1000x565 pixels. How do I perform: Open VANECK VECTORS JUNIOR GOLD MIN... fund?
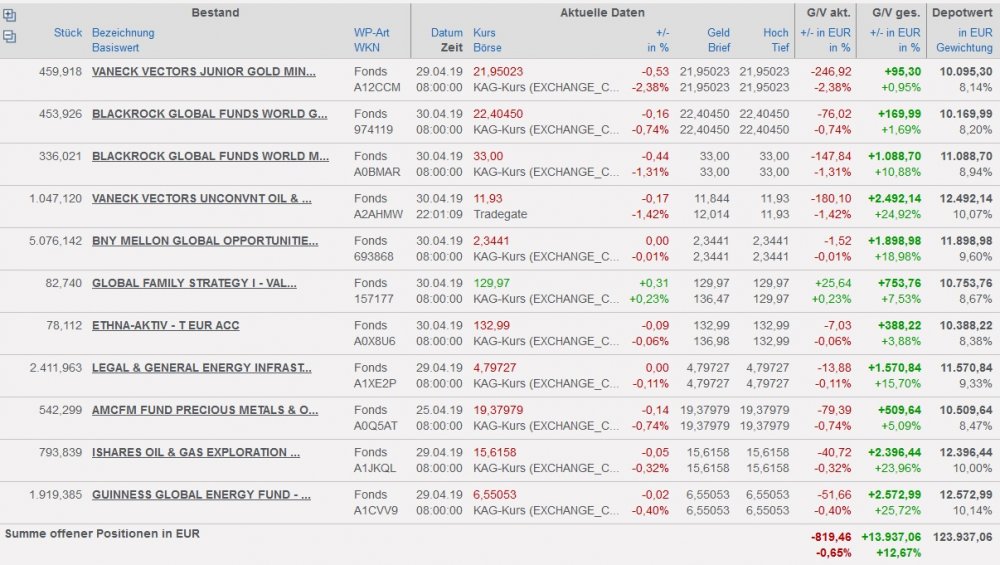(203, 71)
